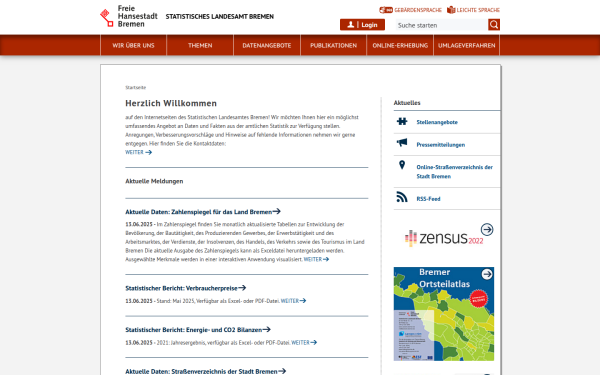This screenshot has width=600, height=375.
Task: Open Pressemitteilungen link
Action: (x=441, y=145)
